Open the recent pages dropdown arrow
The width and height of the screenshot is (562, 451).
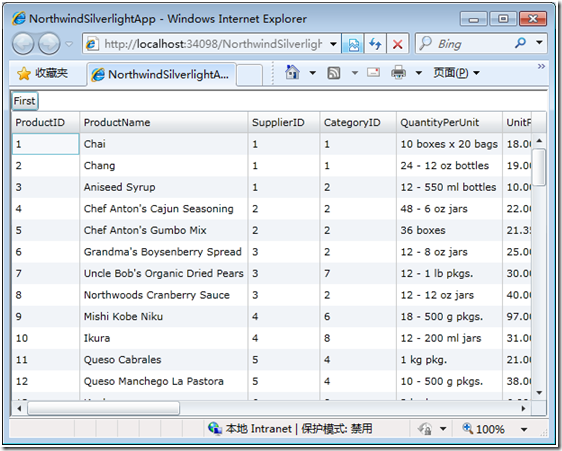pyautogui.click(x=69, y=44)
